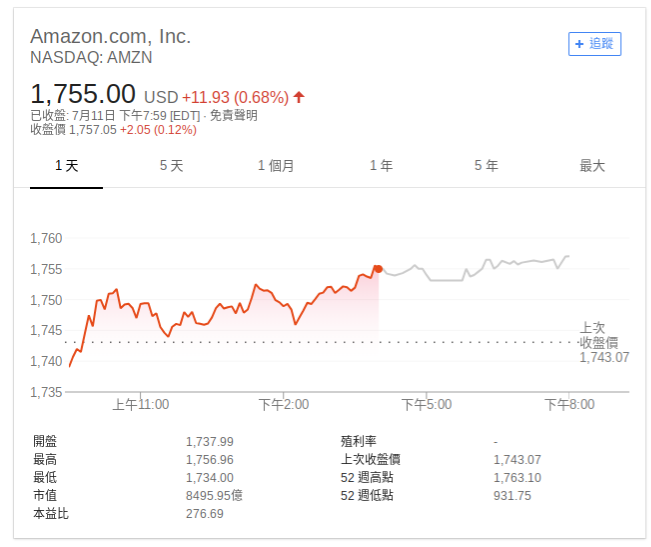651x547 pixels.
Task: Open the 1 個月 chart range
Action: [276, 166]
